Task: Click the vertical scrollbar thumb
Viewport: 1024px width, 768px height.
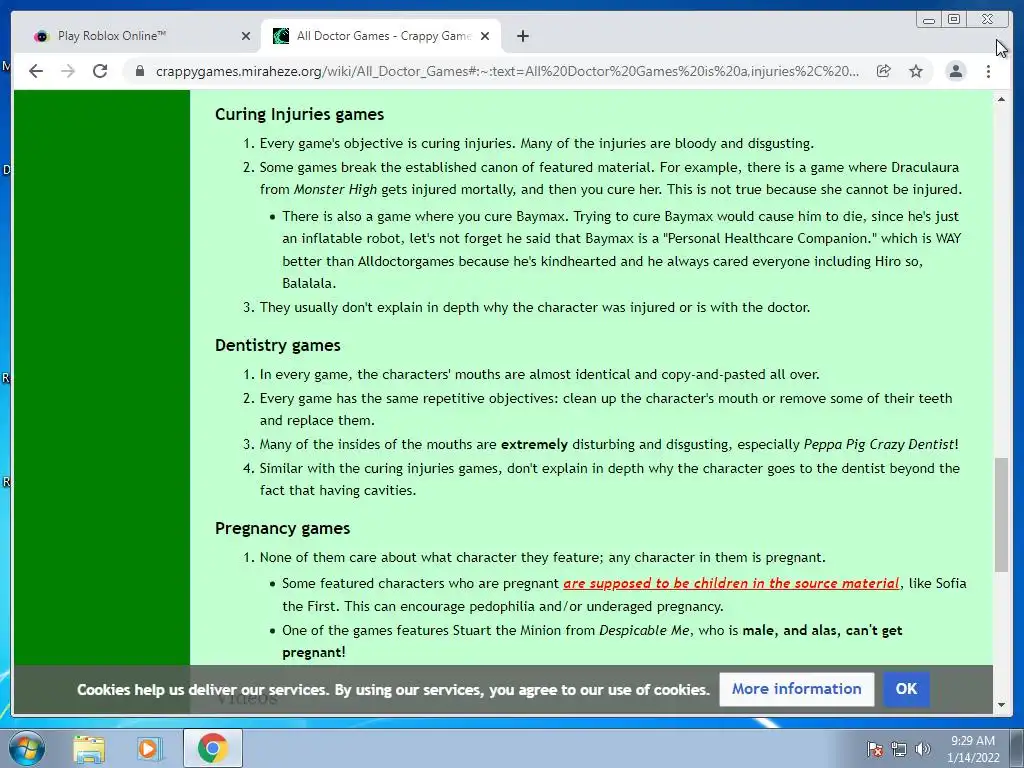Action: (1001, 515)
